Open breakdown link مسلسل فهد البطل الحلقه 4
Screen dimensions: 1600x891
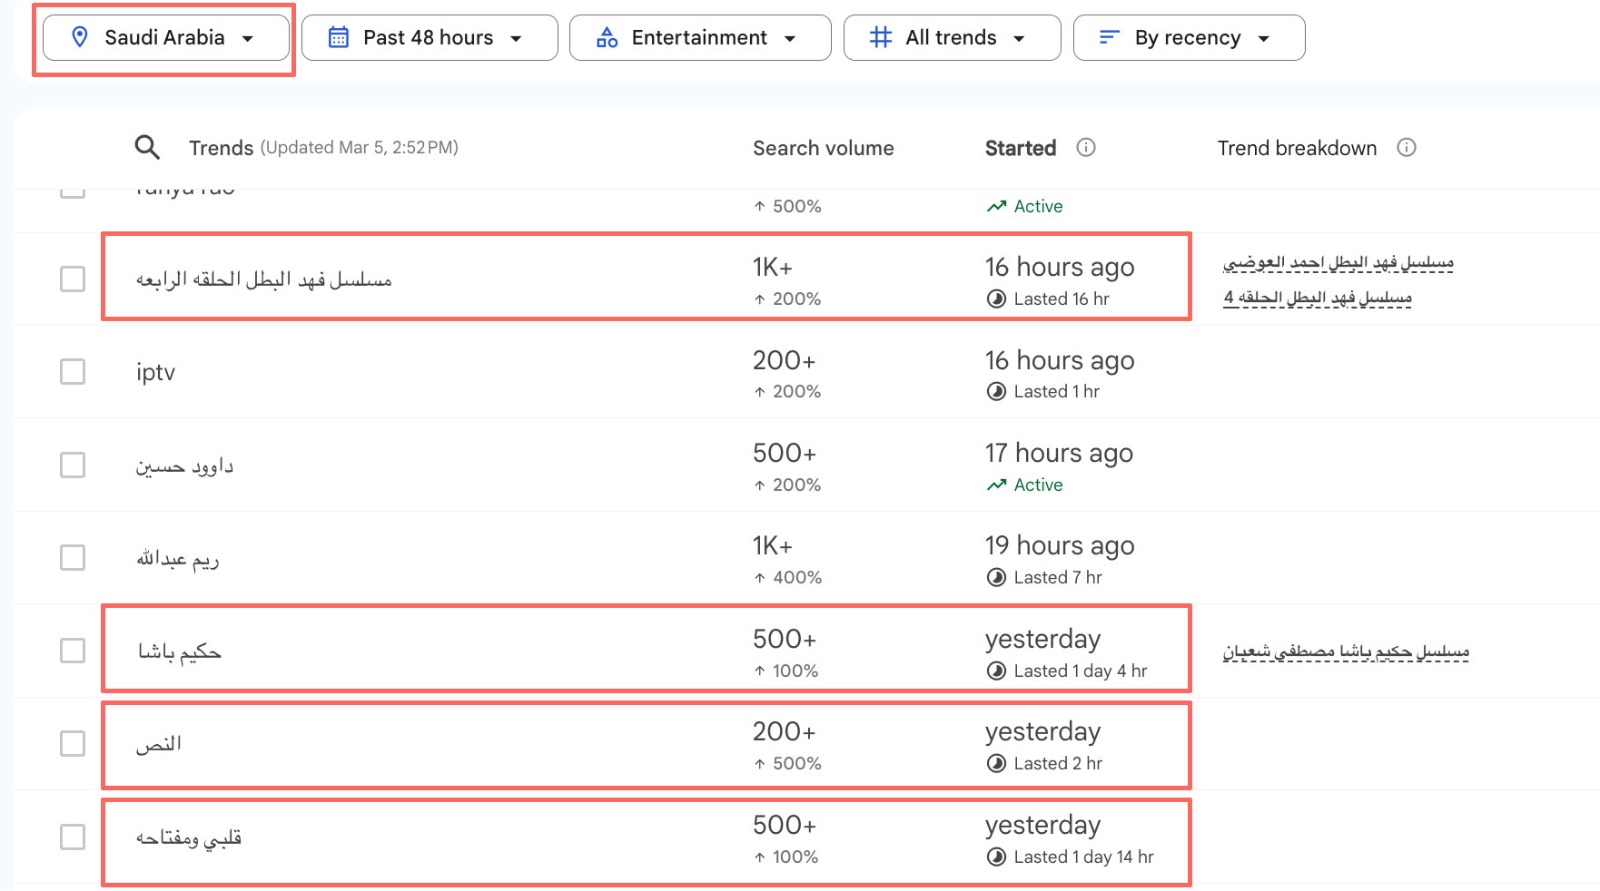tap(1318, 297)
